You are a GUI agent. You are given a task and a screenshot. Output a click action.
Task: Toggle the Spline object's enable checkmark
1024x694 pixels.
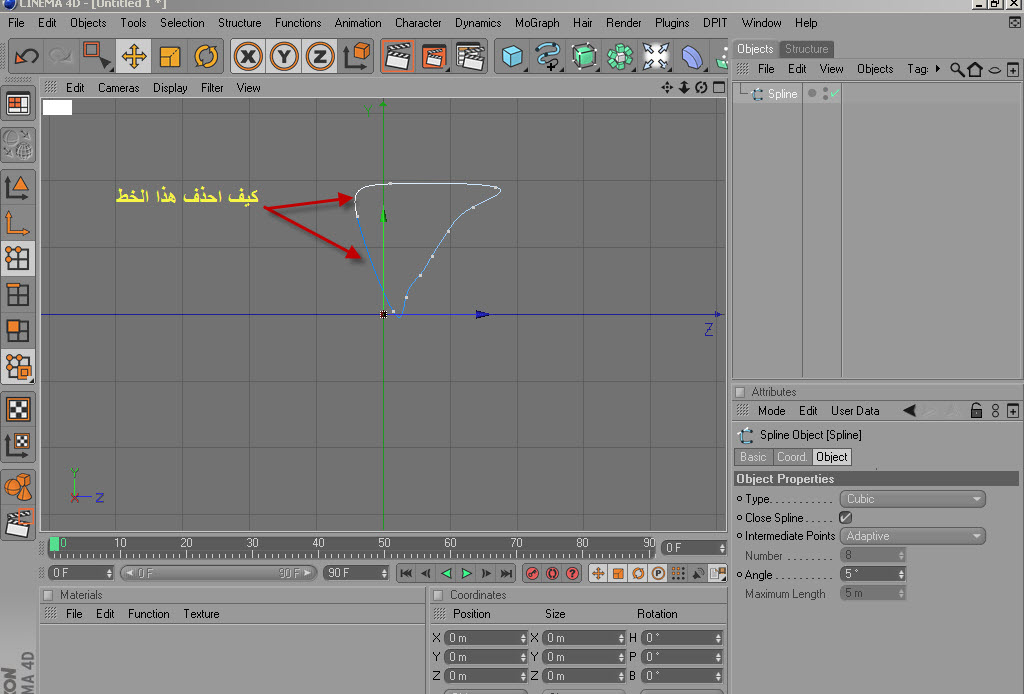[835, 94]
